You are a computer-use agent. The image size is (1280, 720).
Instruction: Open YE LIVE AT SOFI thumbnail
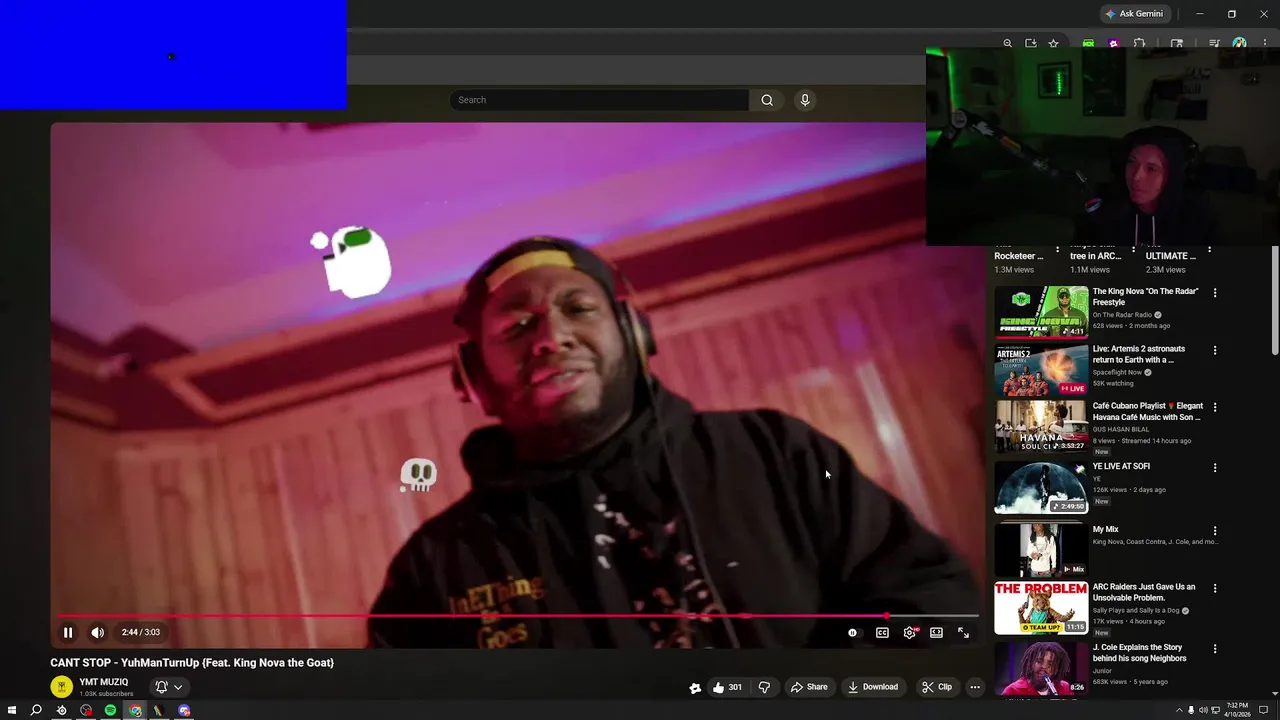pyautogui.click(x=1041, y=487)
